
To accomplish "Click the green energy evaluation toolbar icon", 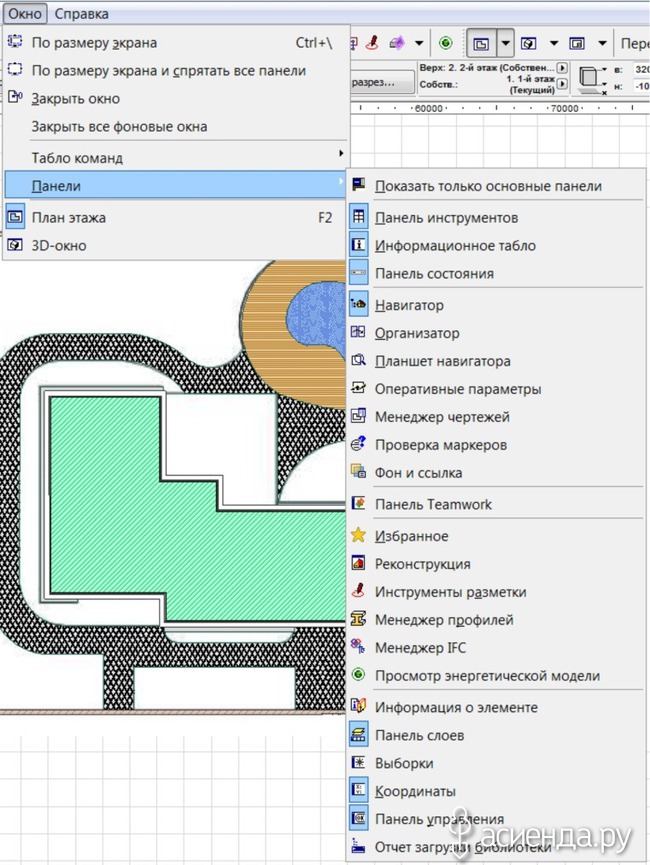I will [446, 43].
